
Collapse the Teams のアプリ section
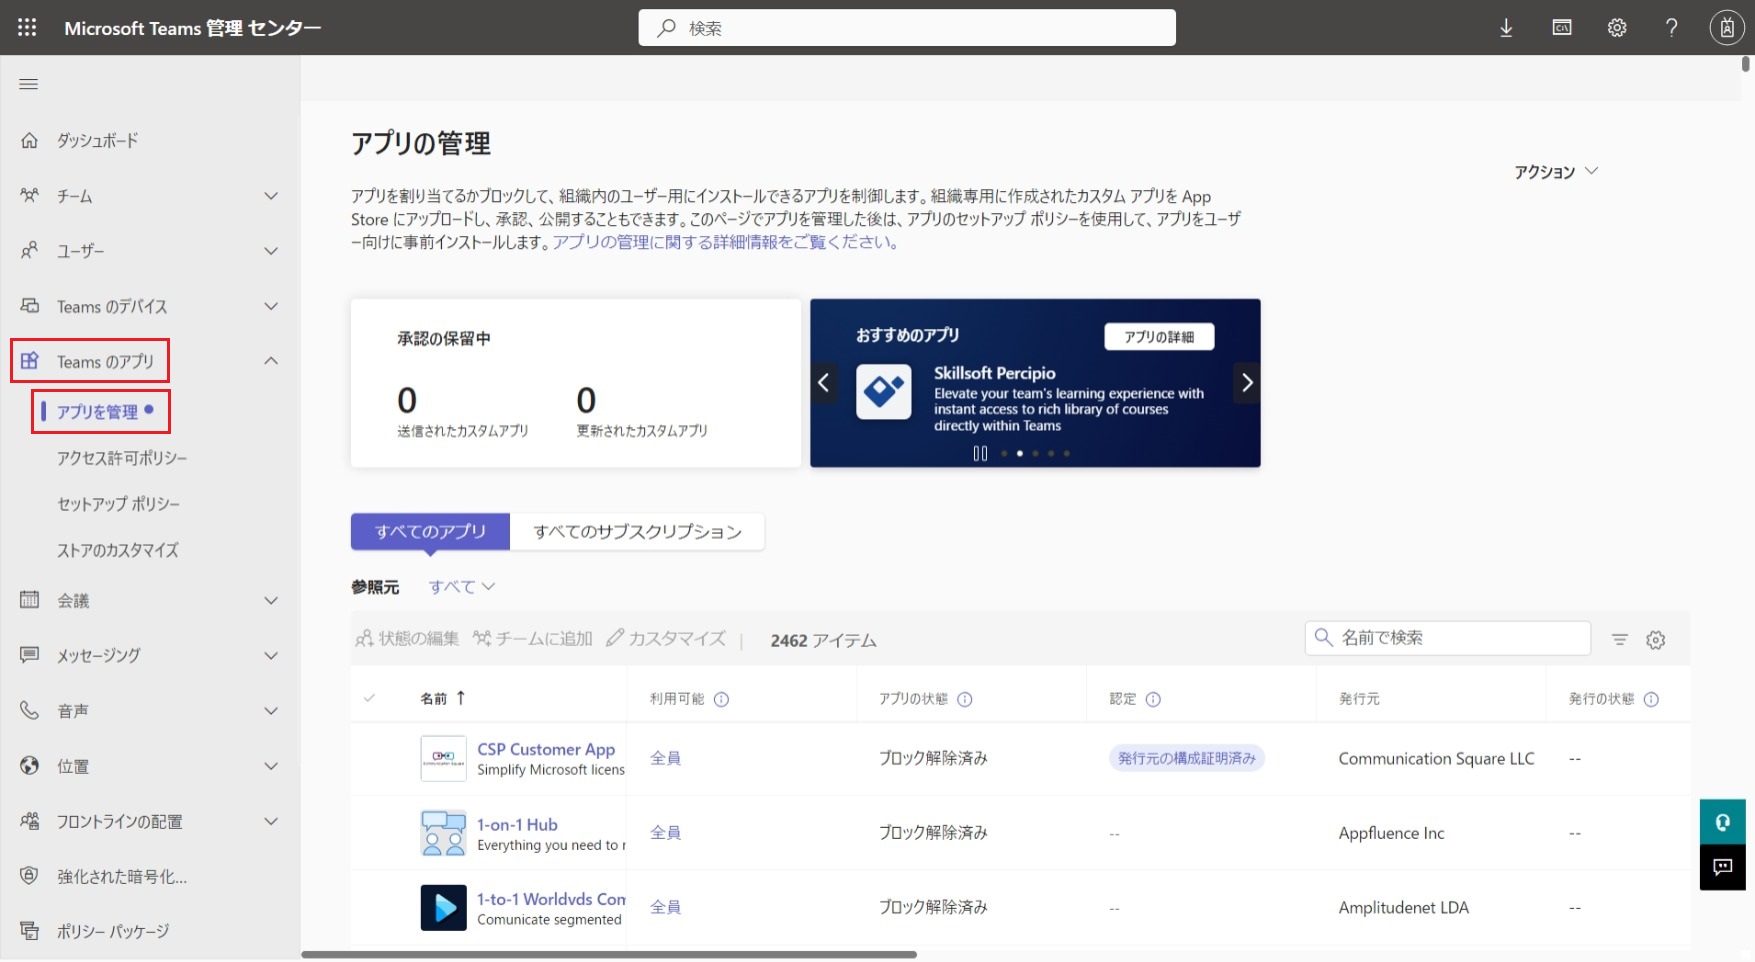coord(271,361)
